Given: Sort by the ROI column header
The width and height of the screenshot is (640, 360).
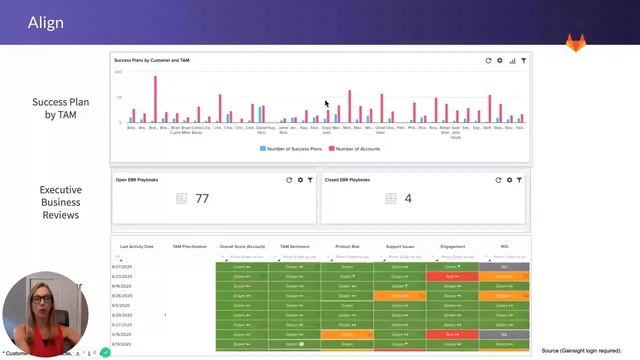Looking at the screenshot, I should [x=504, y=247].
